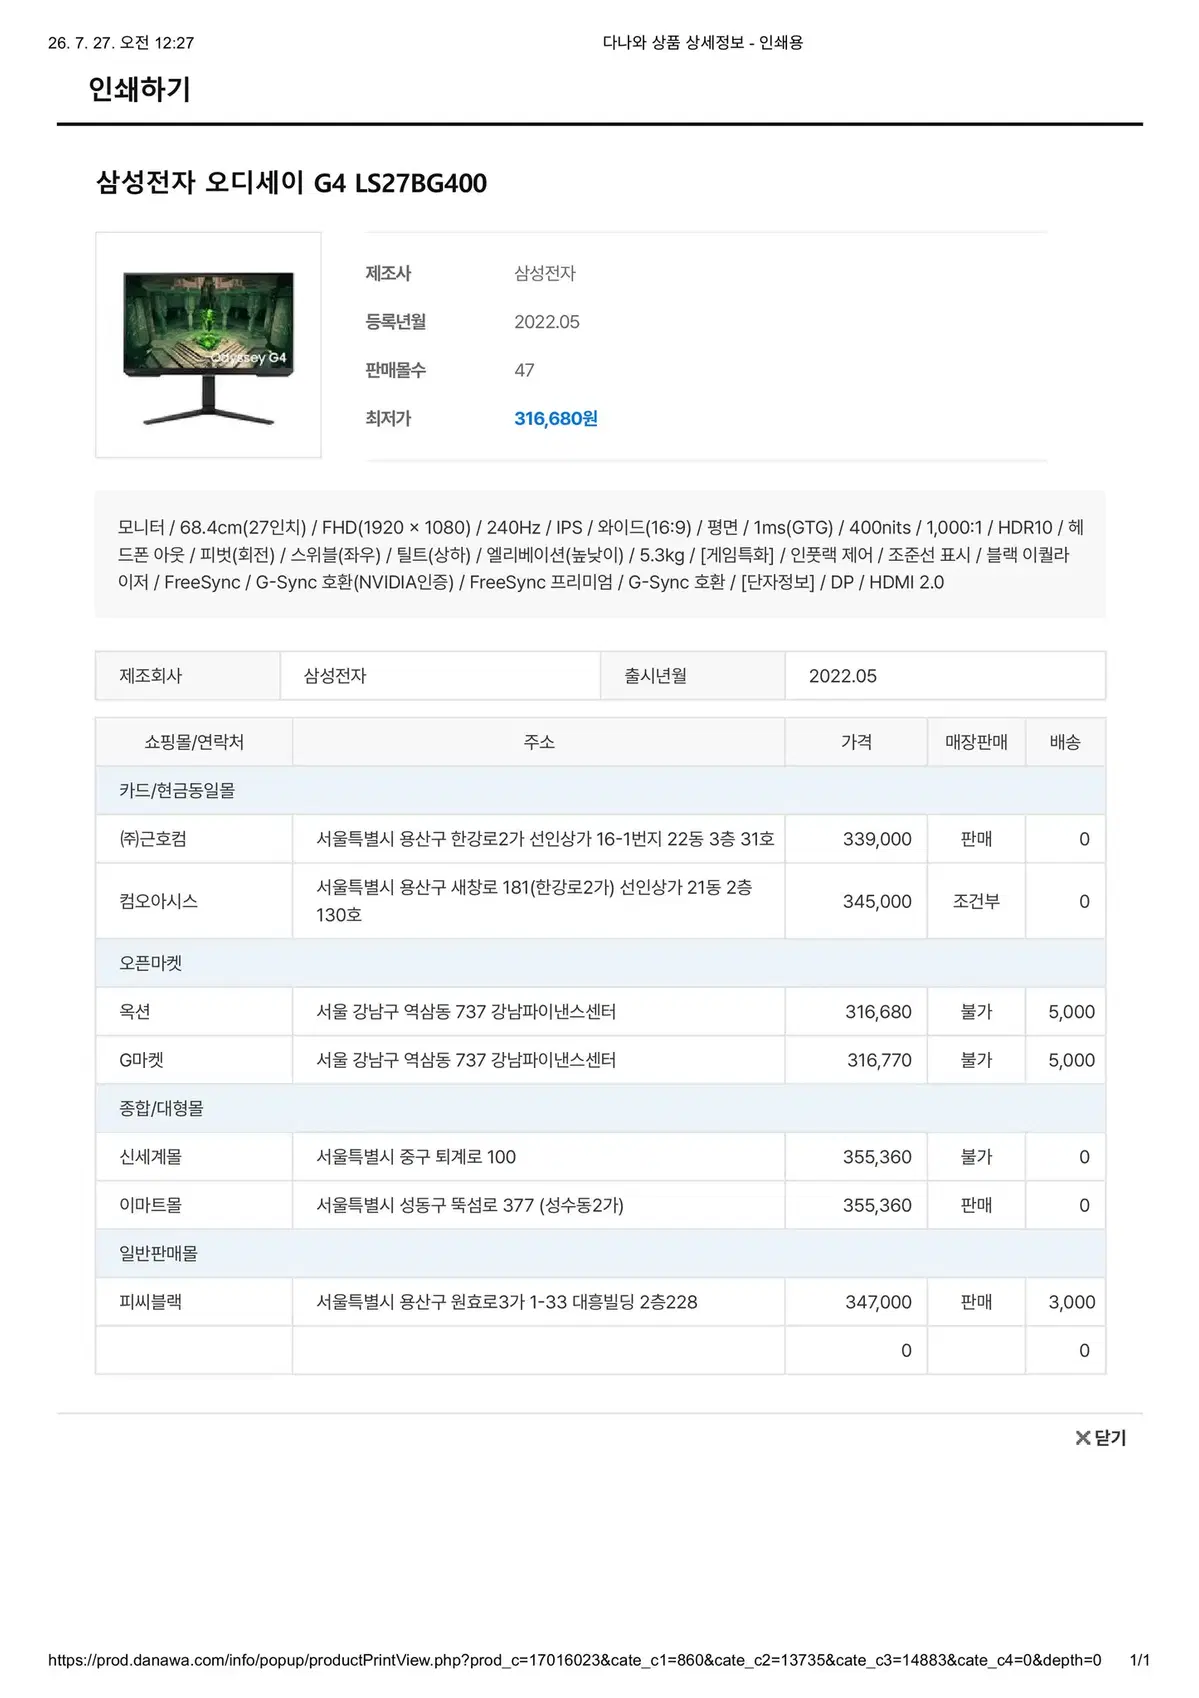
Task: Click the 제조회사 header cell
Action: [188, 676]
